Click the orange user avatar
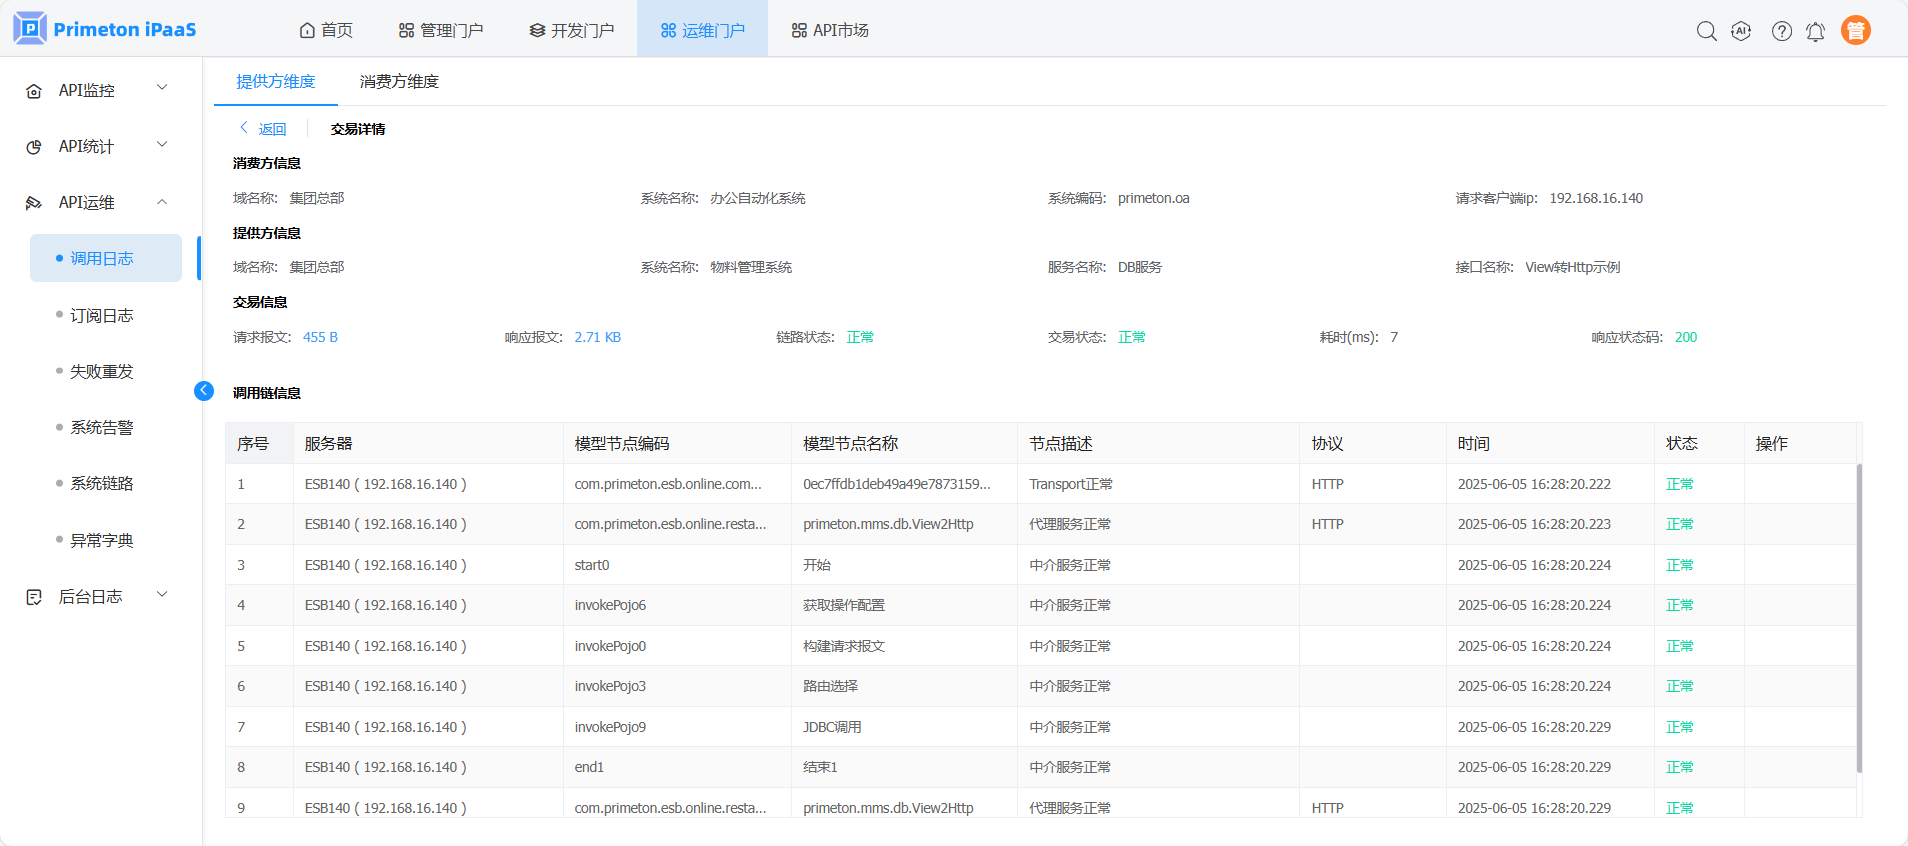Image resolution: width=1908 pixels, height=846 pixels. coord(1855,31)
